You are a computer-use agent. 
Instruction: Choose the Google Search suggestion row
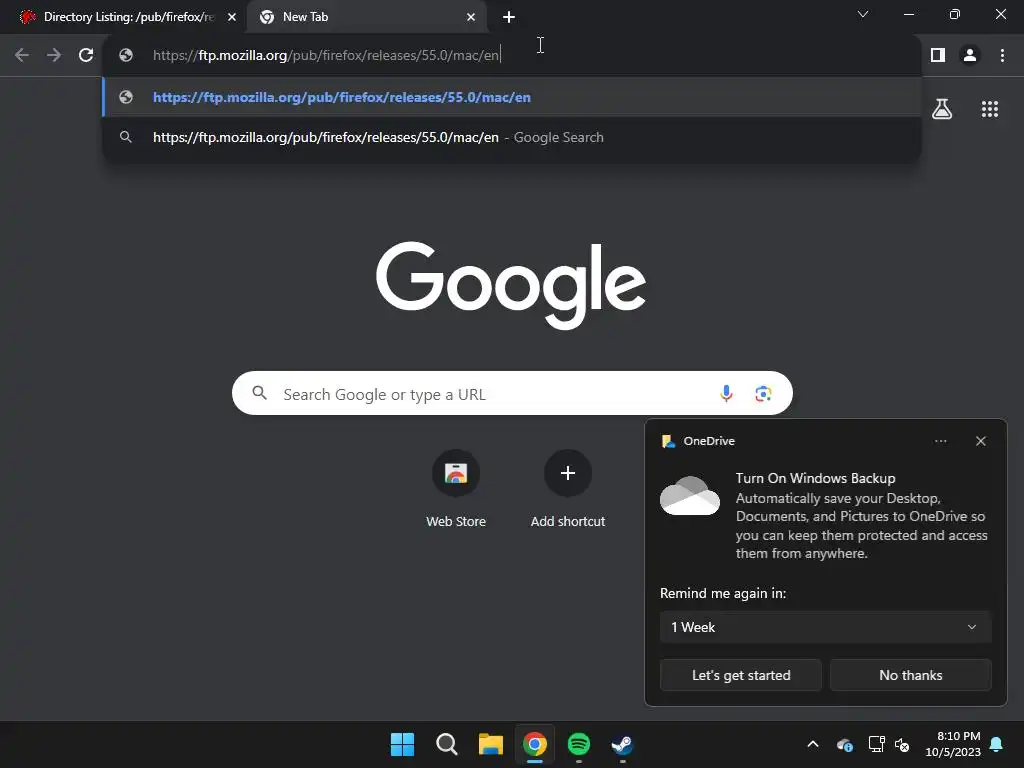(512, 137)
